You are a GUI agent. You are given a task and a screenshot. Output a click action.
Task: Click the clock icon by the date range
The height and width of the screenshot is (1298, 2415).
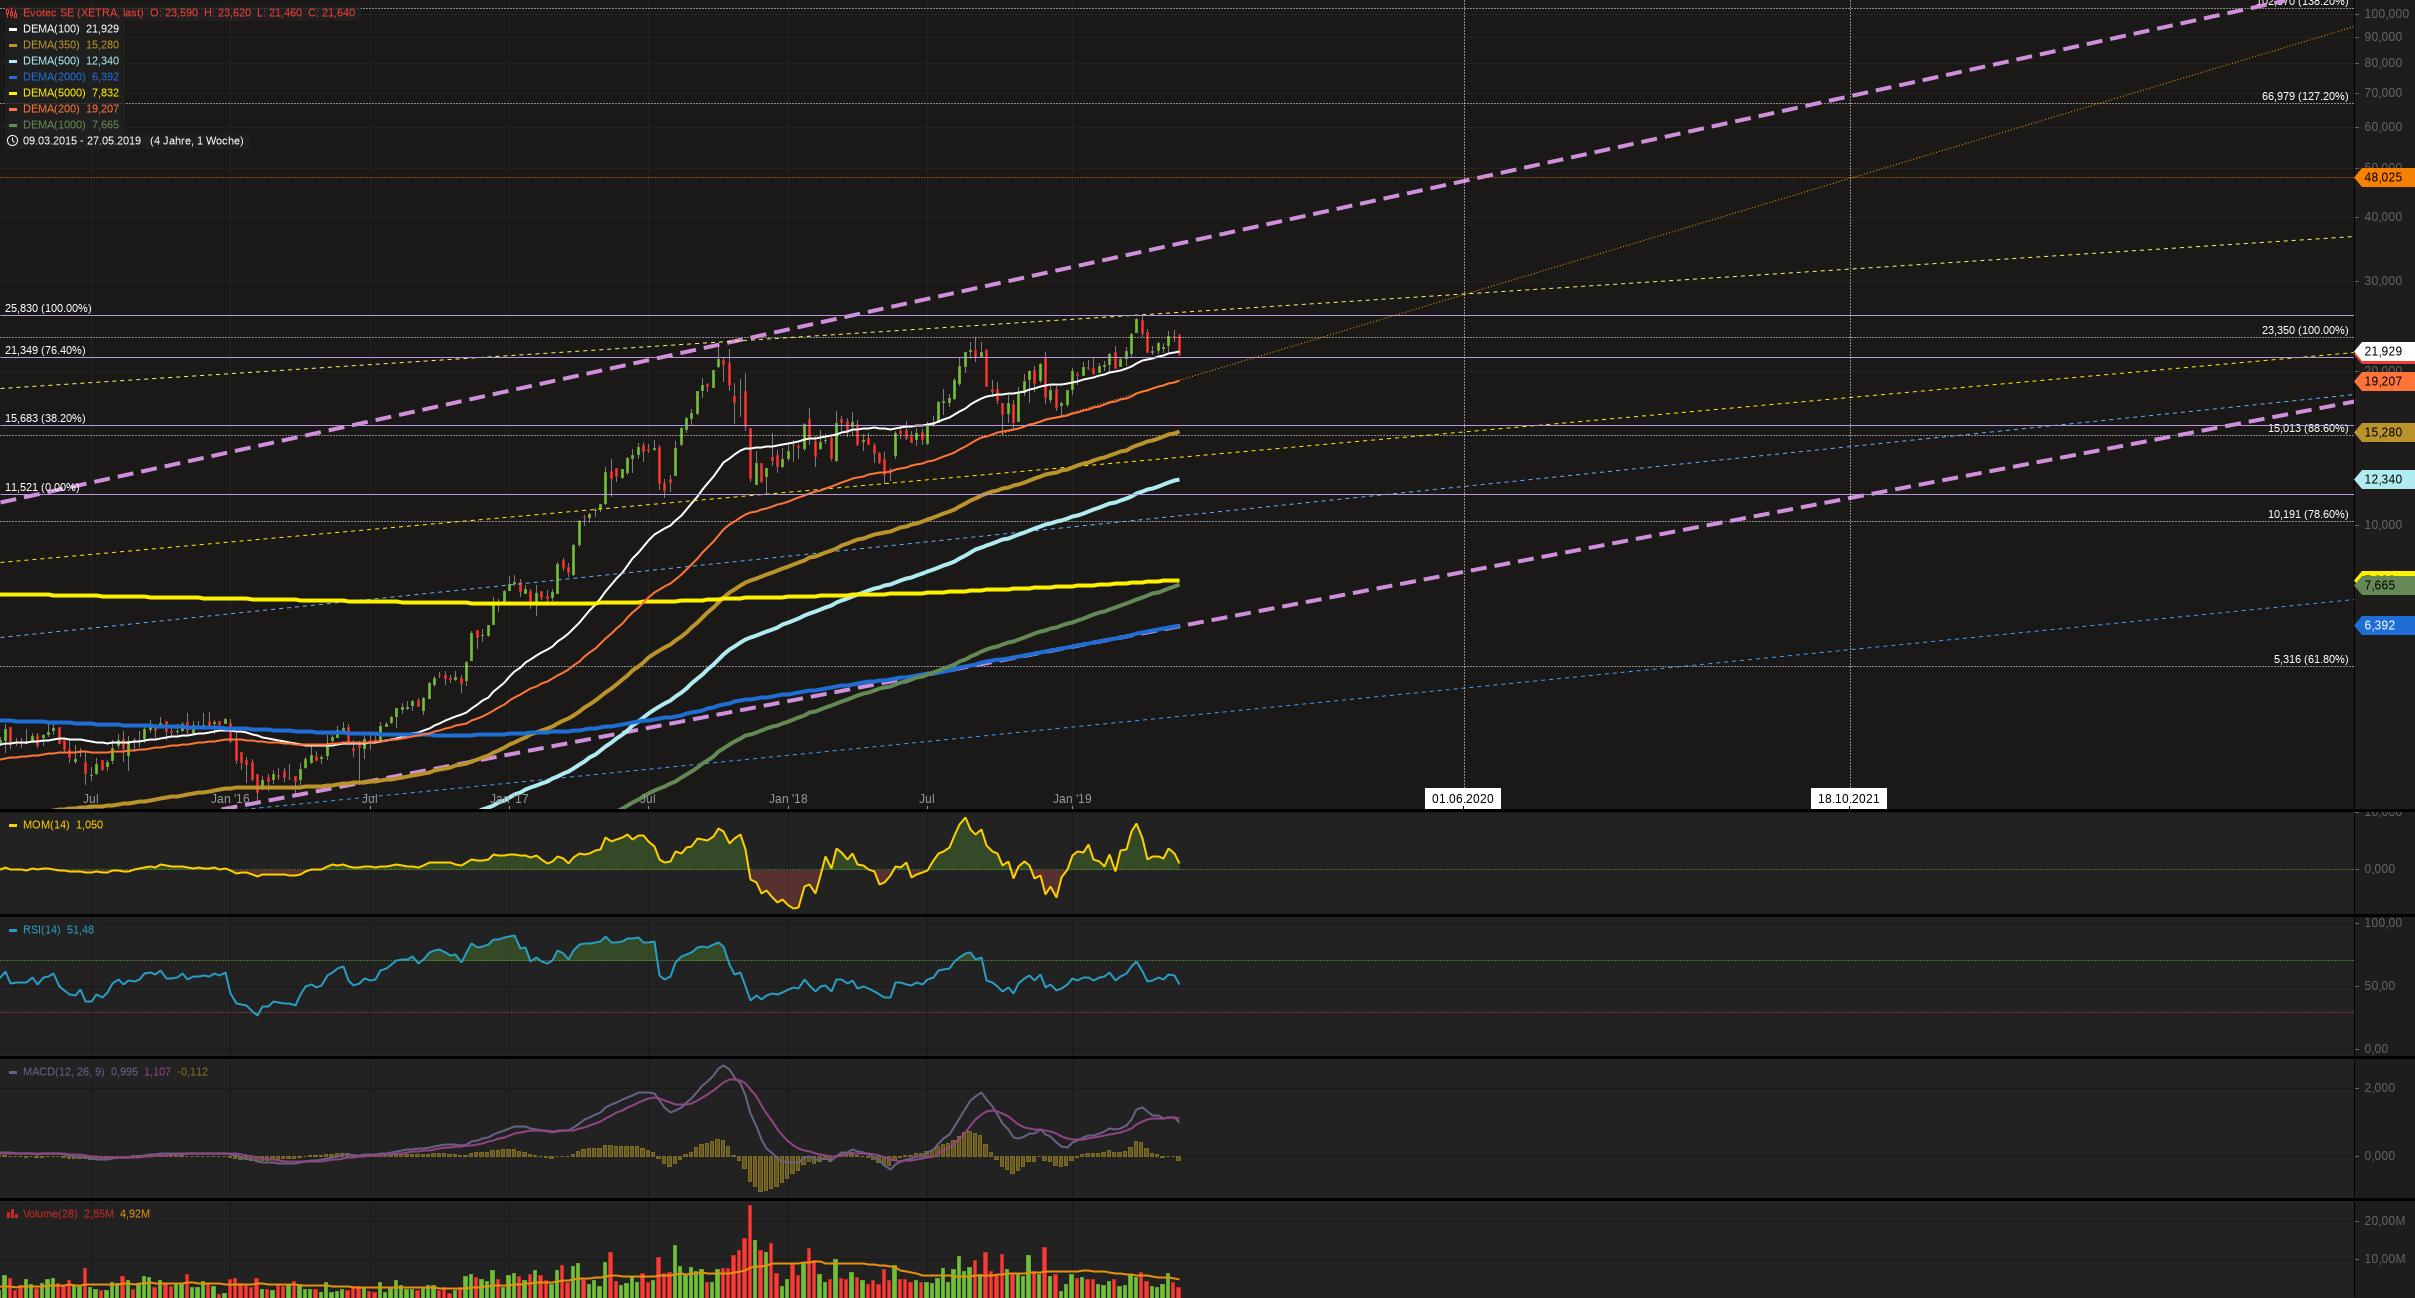pos(12,141)
